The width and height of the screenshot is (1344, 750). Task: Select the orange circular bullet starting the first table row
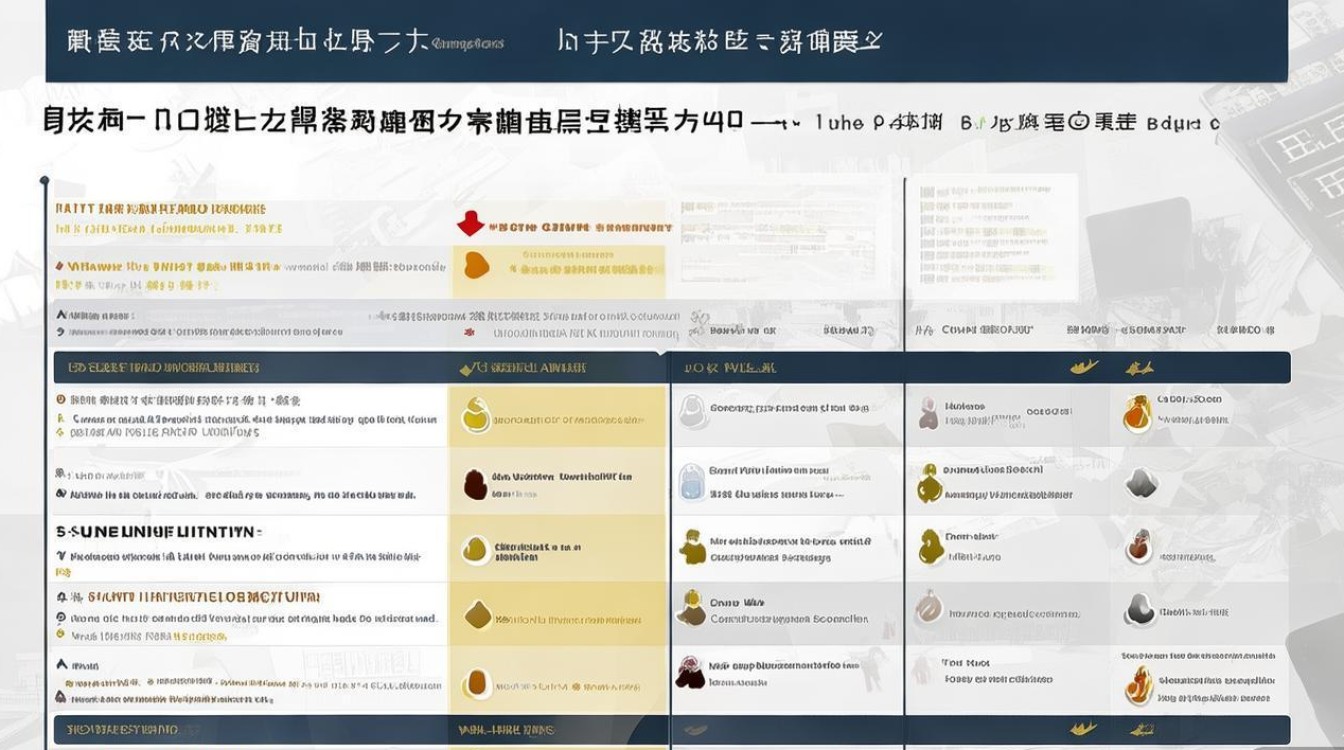61,399
